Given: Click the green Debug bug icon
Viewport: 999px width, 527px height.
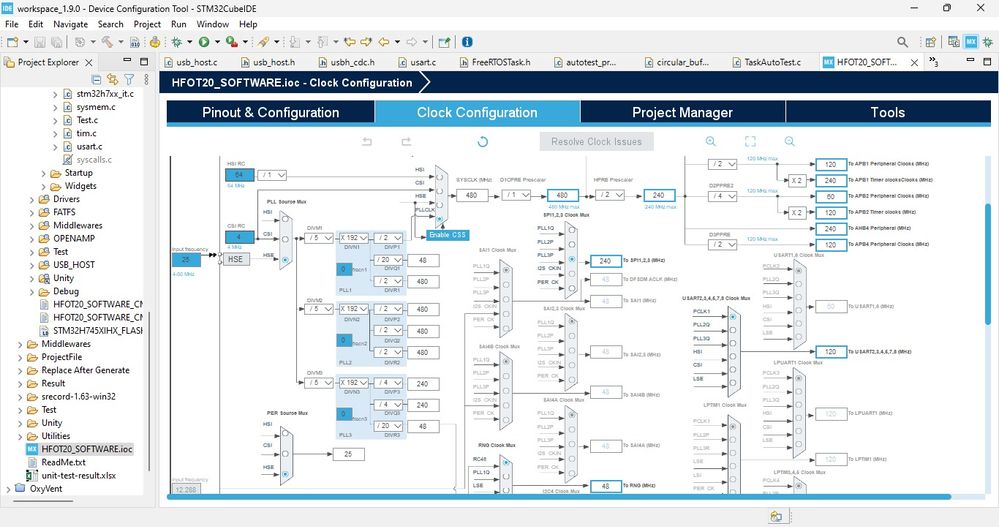Looking at the screenshot, I should 176,42.
